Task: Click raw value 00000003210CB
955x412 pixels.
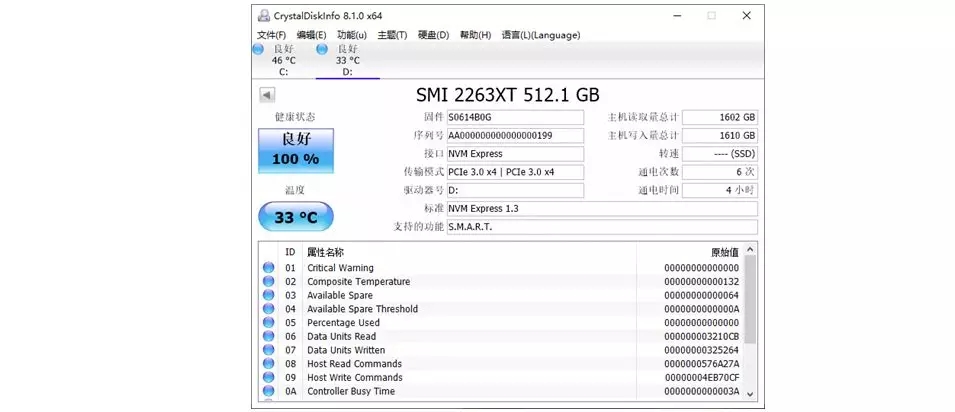Action: pos(702,336)
